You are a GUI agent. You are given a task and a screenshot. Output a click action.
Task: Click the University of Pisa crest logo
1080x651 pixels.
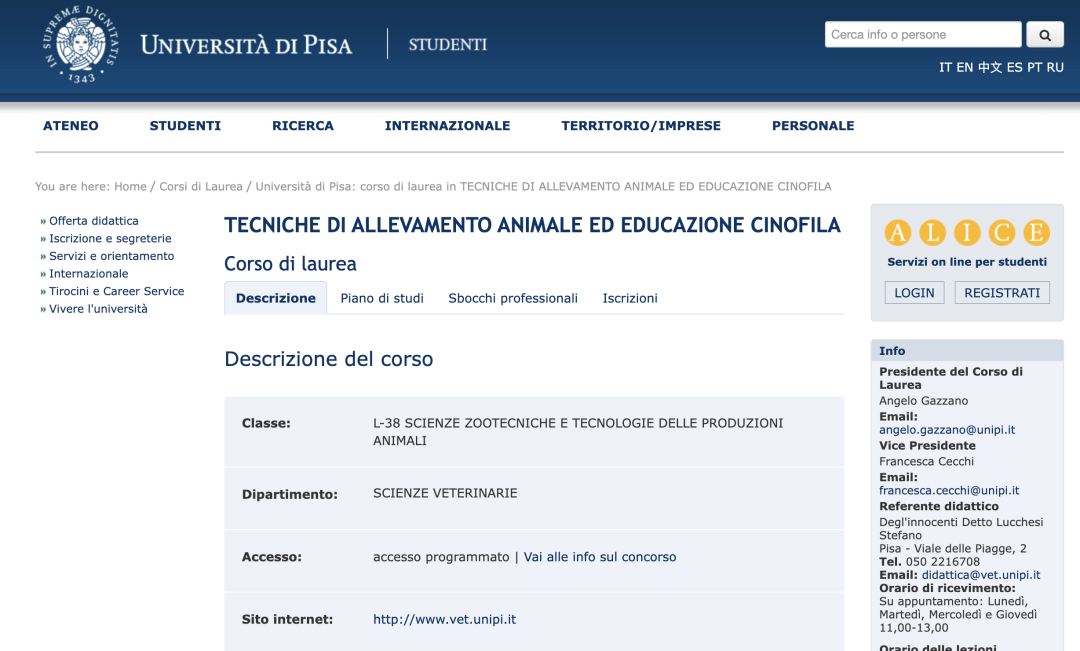81,45
